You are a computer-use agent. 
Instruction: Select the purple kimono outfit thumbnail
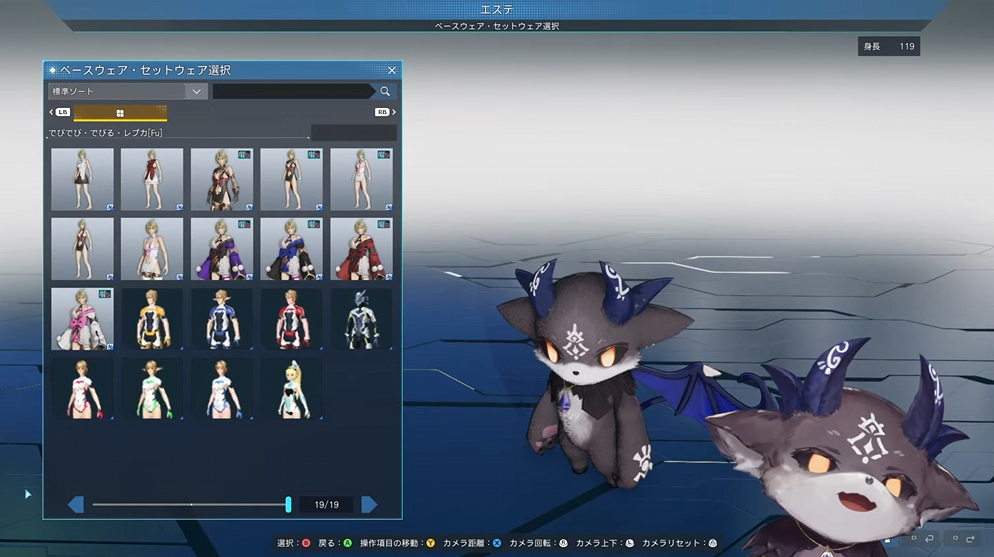[222, 249]
